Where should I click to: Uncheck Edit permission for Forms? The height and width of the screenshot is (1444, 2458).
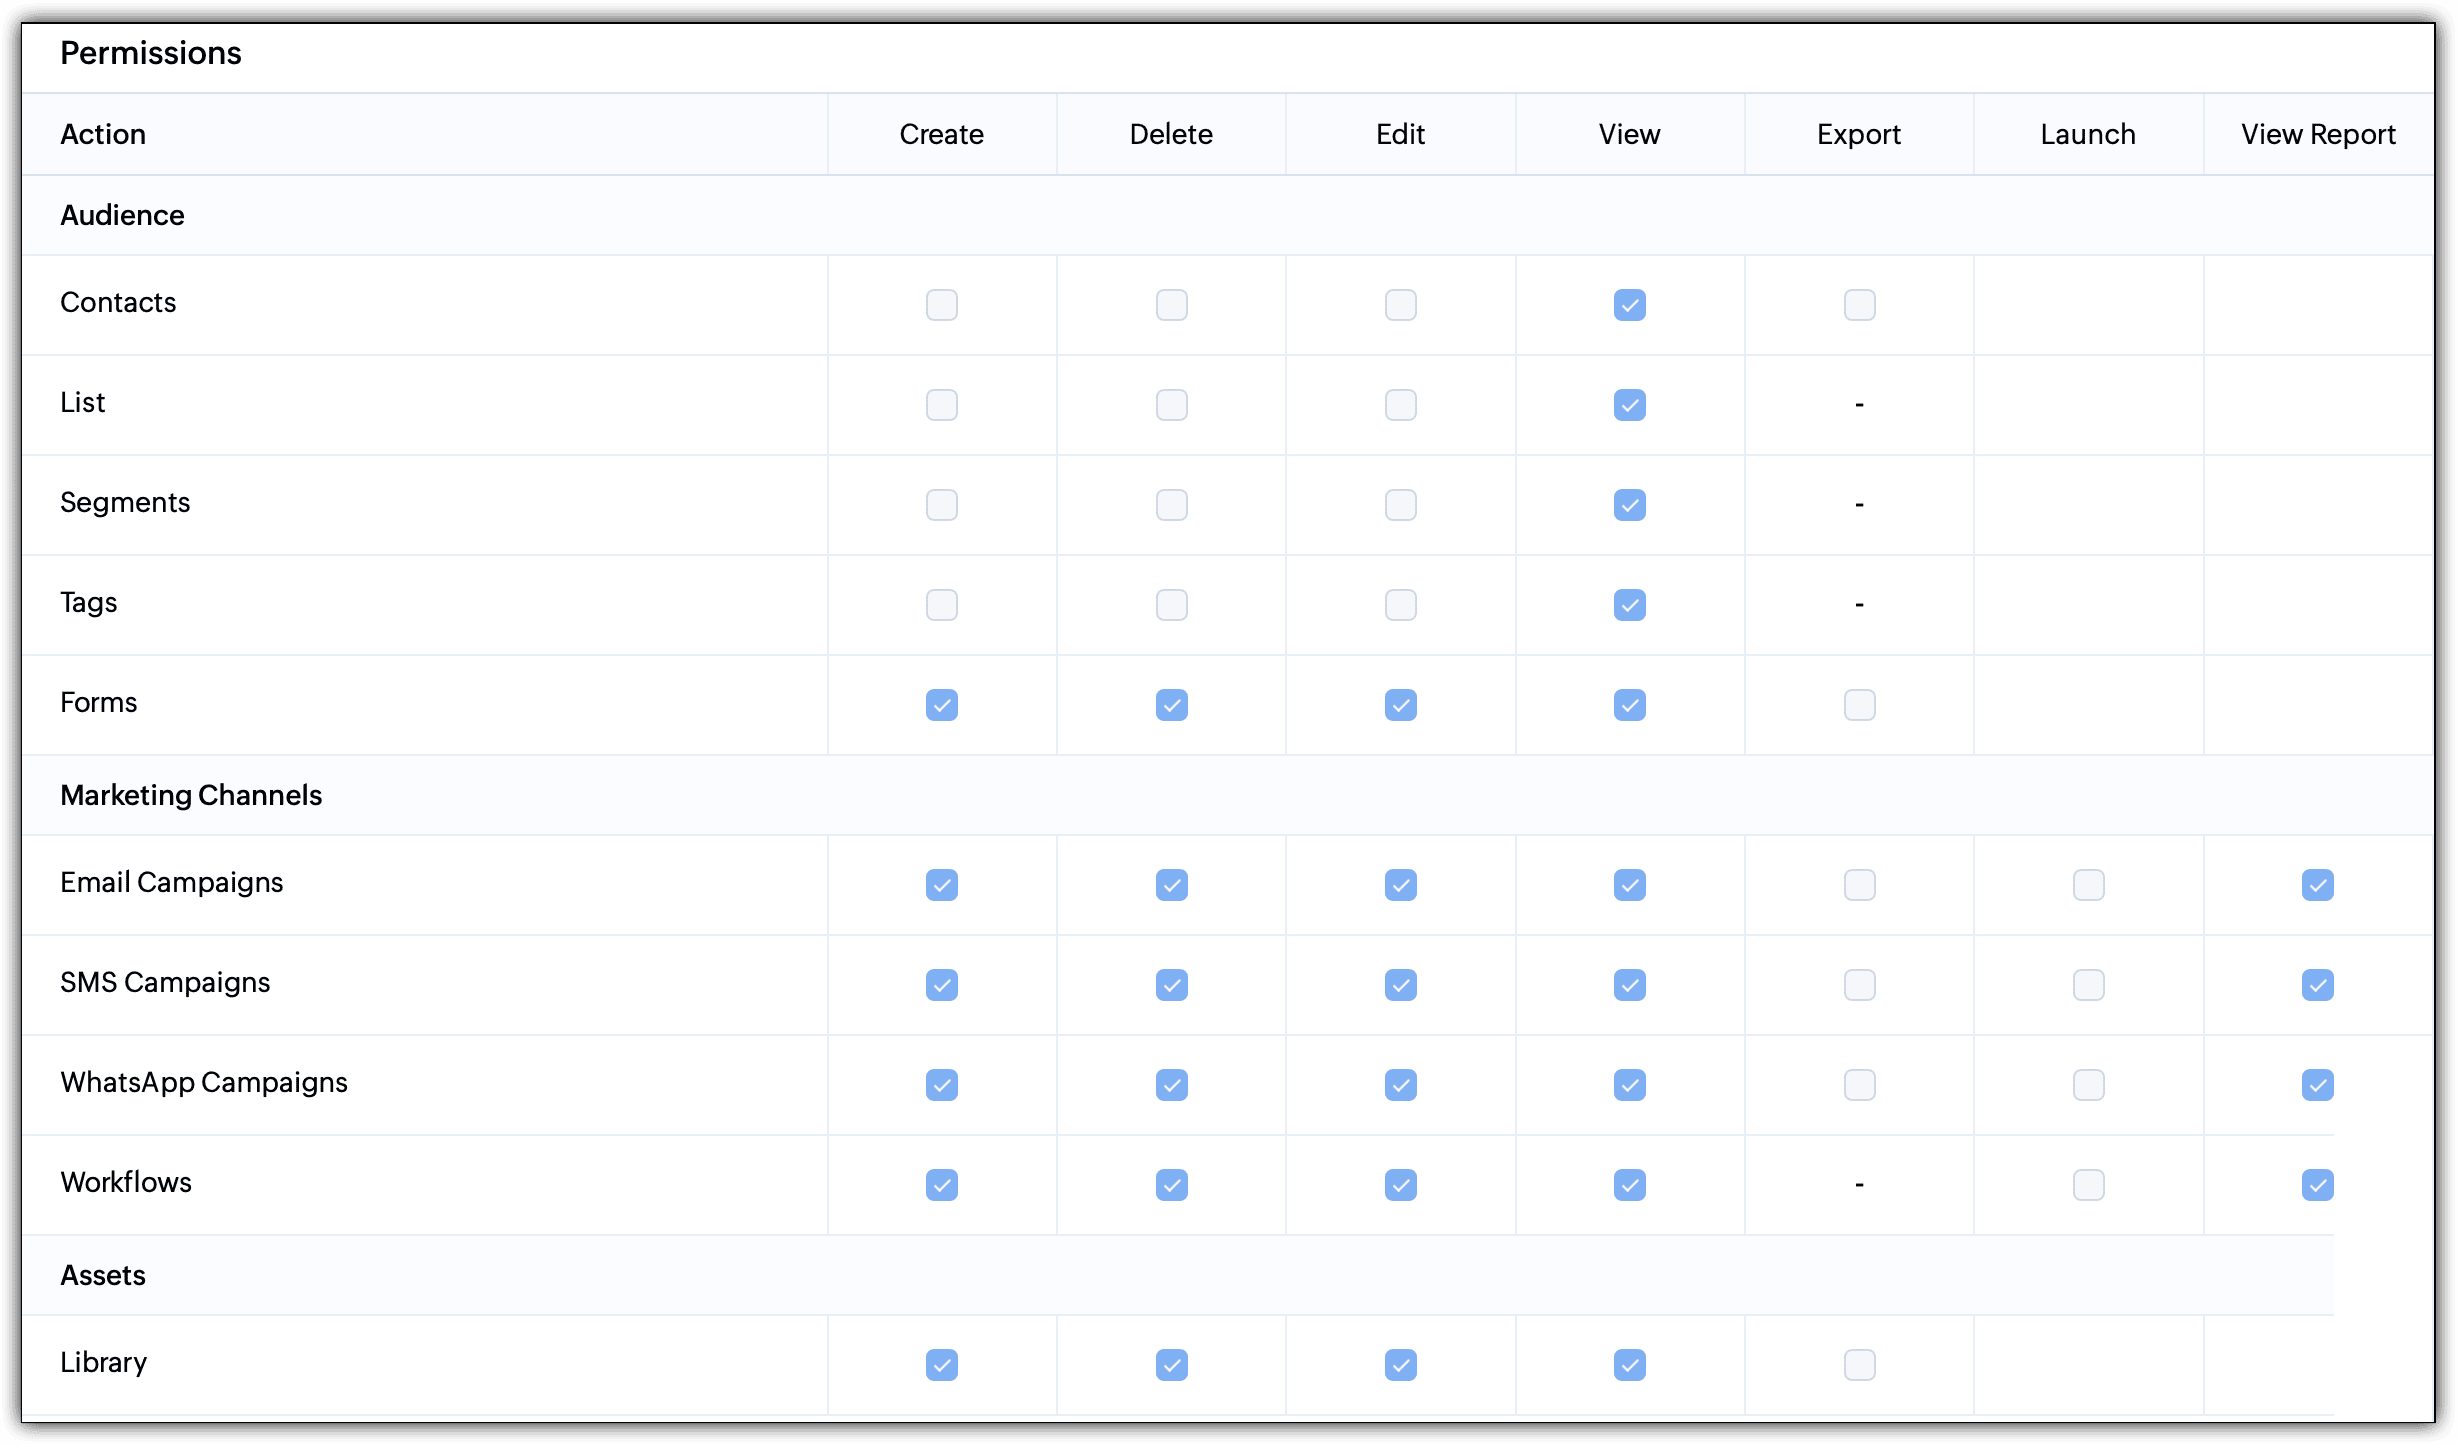1400,705
